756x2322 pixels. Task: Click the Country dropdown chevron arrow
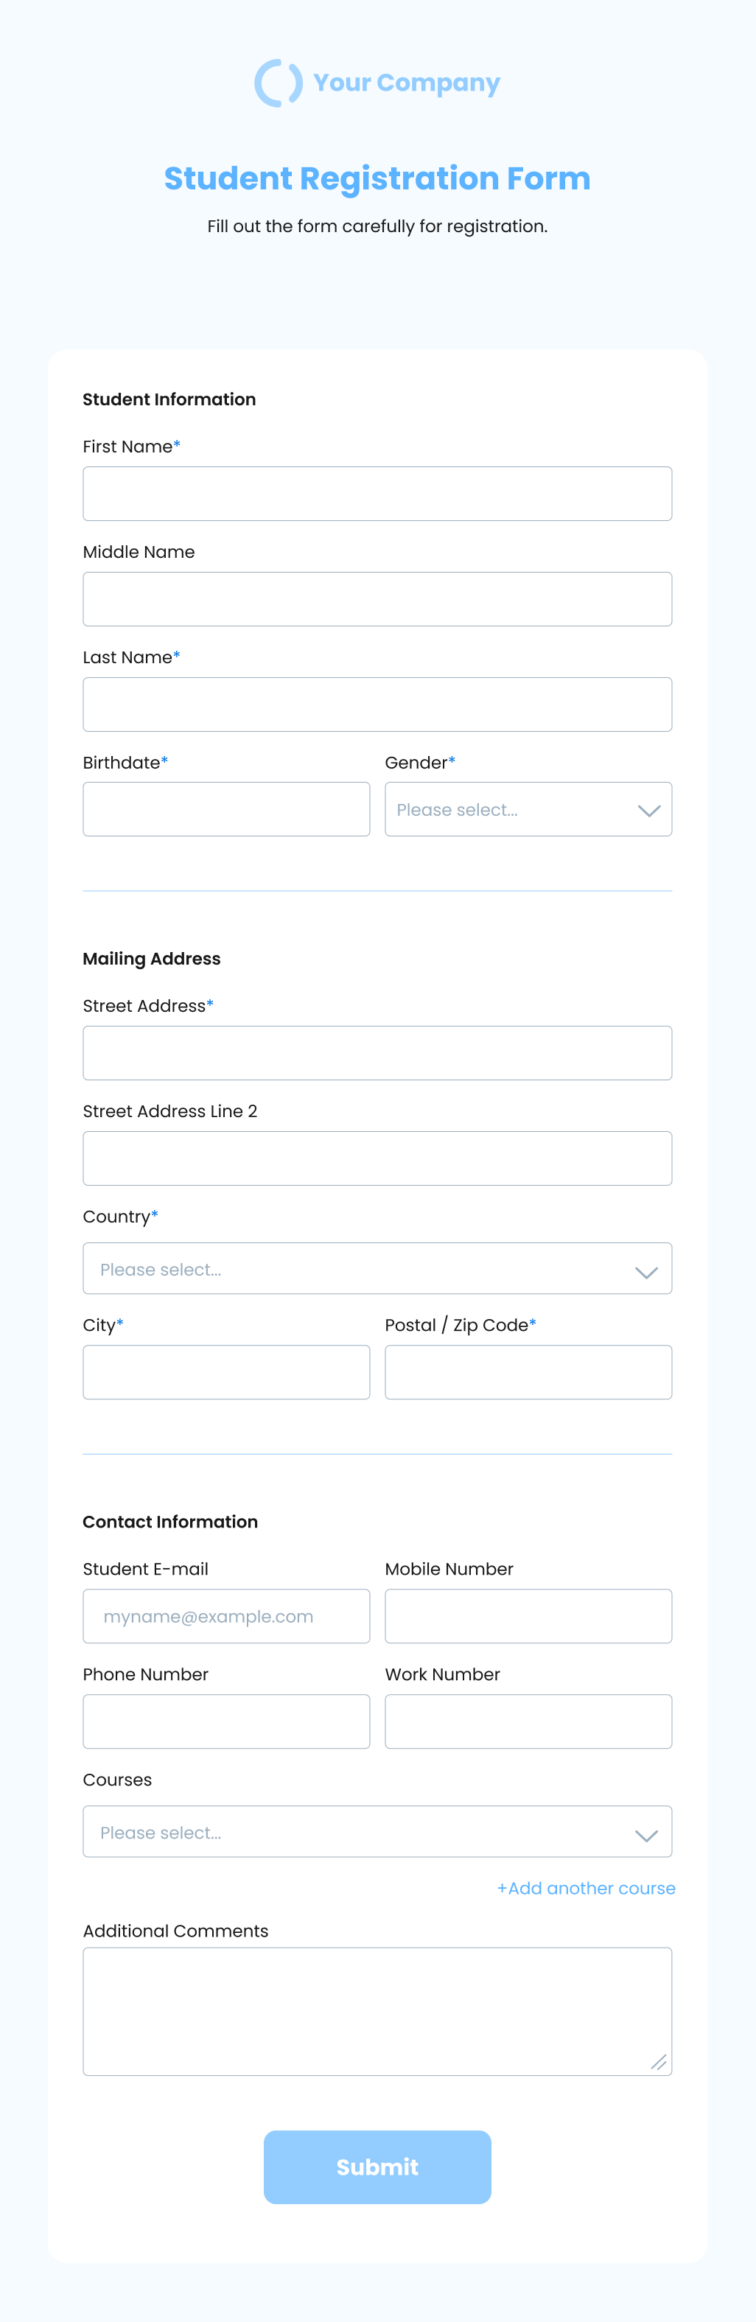pos(647,1269)
